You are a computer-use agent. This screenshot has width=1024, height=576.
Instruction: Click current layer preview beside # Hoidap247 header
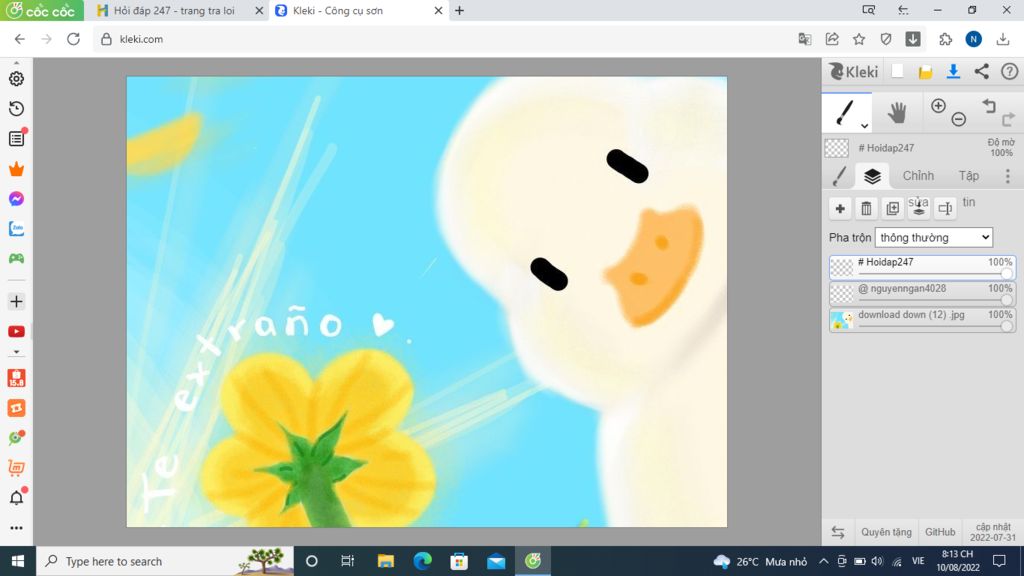pyautogui.click(x=837, y=148)
